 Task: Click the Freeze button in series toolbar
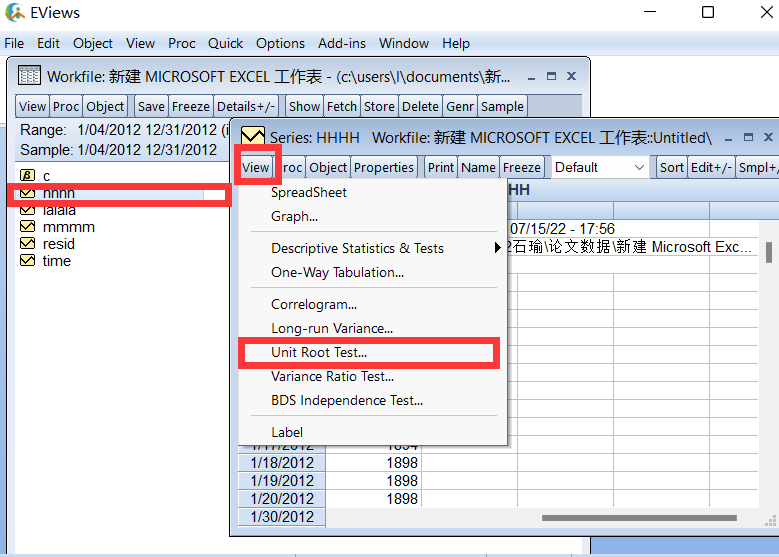click(x=522, y=167)
